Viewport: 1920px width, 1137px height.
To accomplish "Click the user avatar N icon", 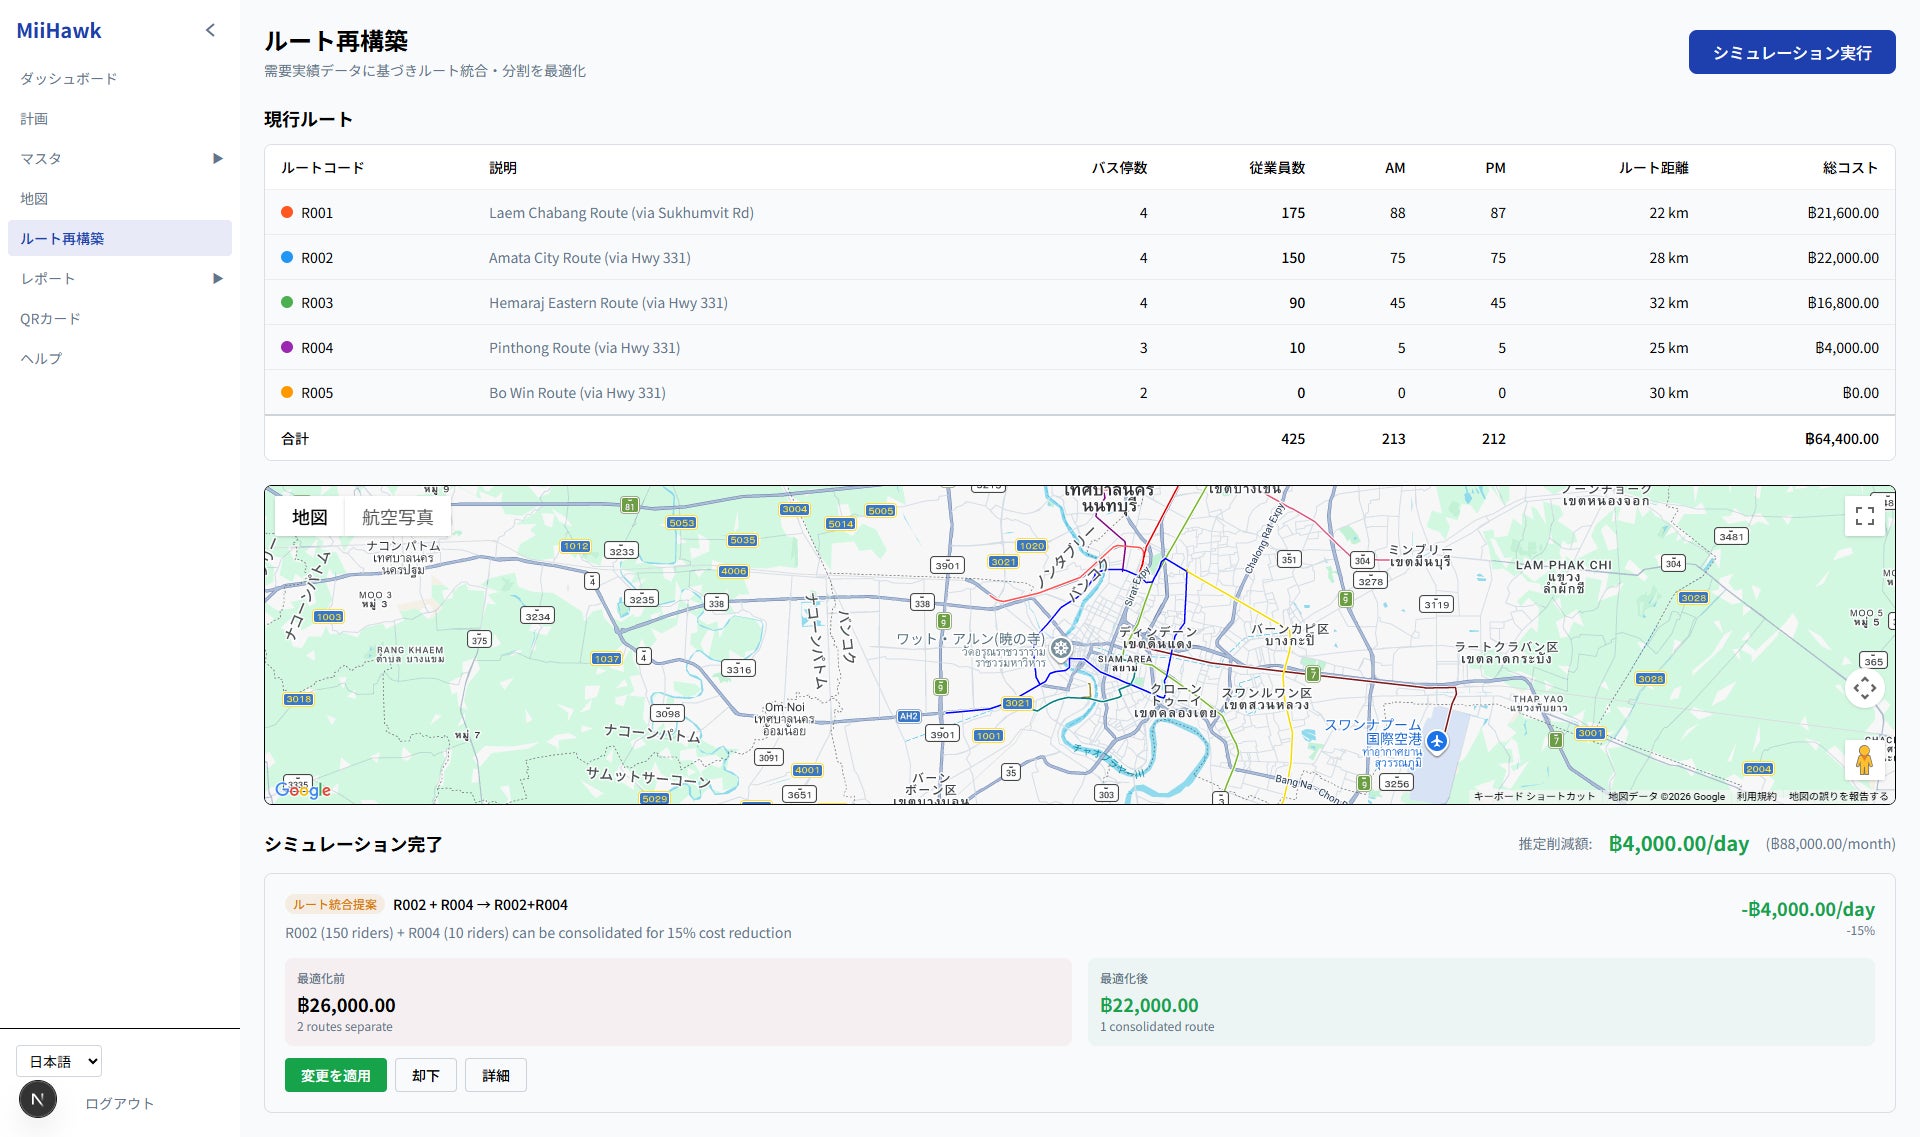I will (x=38, y=1100).
